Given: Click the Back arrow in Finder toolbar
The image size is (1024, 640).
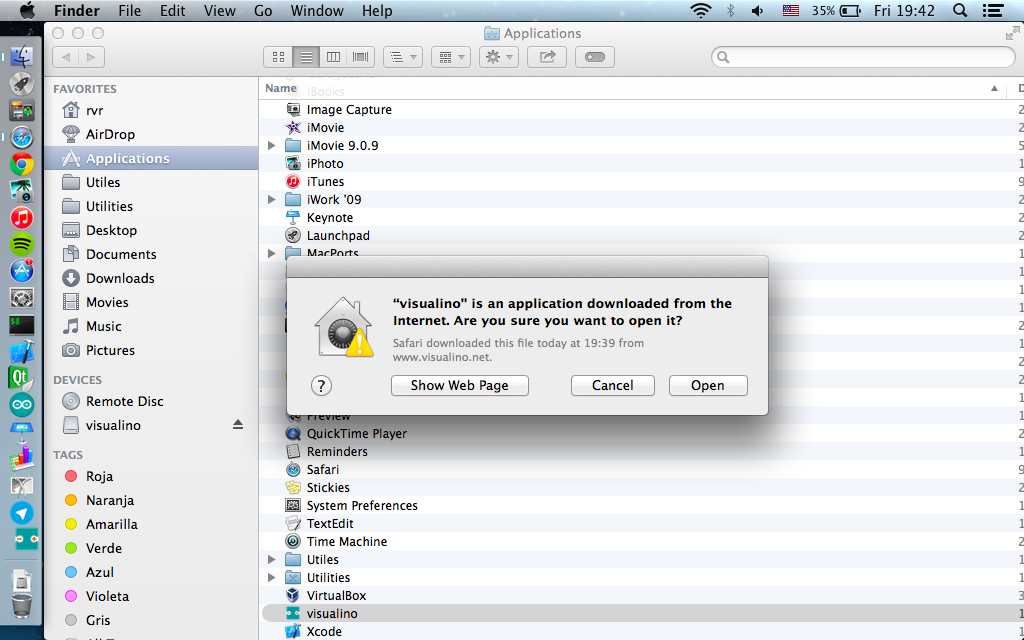Looking at the screenshot, I should coord(65,57).
